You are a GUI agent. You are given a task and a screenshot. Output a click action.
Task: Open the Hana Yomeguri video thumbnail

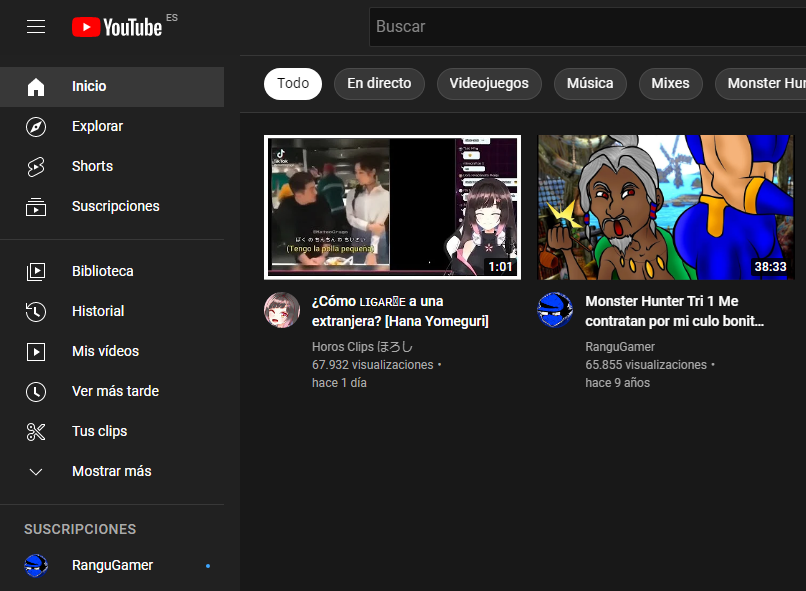click(392, 207)
